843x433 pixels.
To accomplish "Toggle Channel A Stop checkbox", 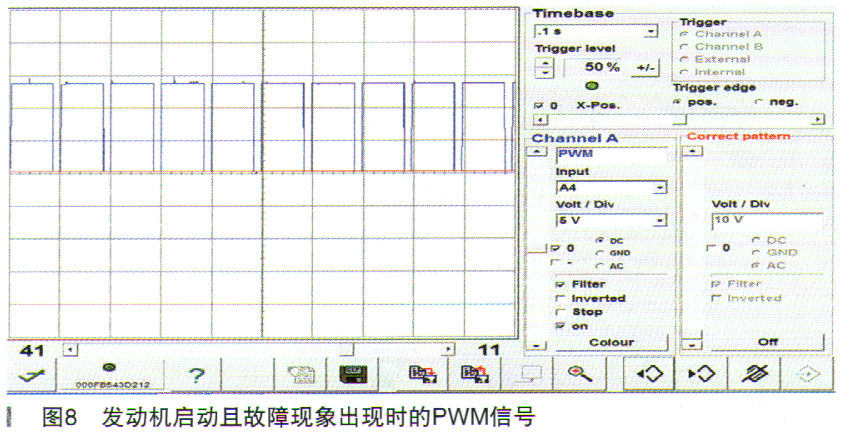I will point(561,312).
